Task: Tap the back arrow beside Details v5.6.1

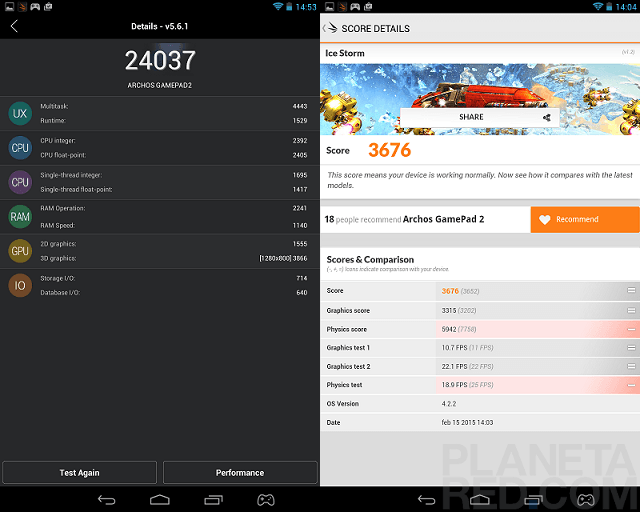Action: pos(14,27)
